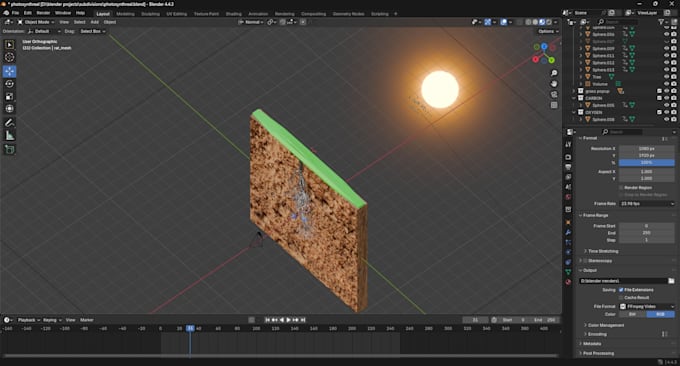
Task: Open the Orientation Default dropdown
Action: coord(43,31)
